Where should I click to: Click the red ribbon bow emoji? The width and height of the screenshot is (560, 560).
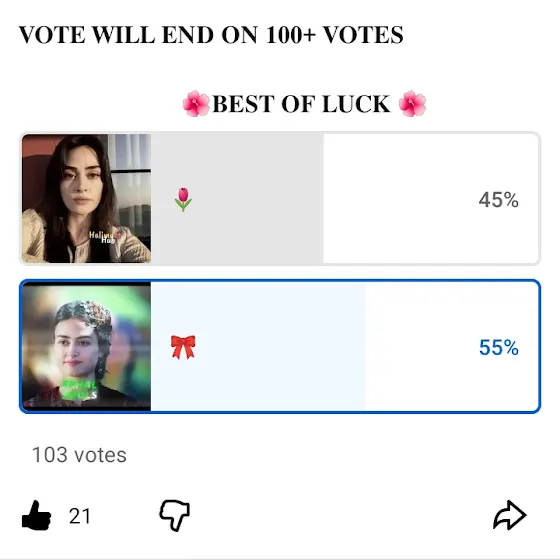click(183, 347)
